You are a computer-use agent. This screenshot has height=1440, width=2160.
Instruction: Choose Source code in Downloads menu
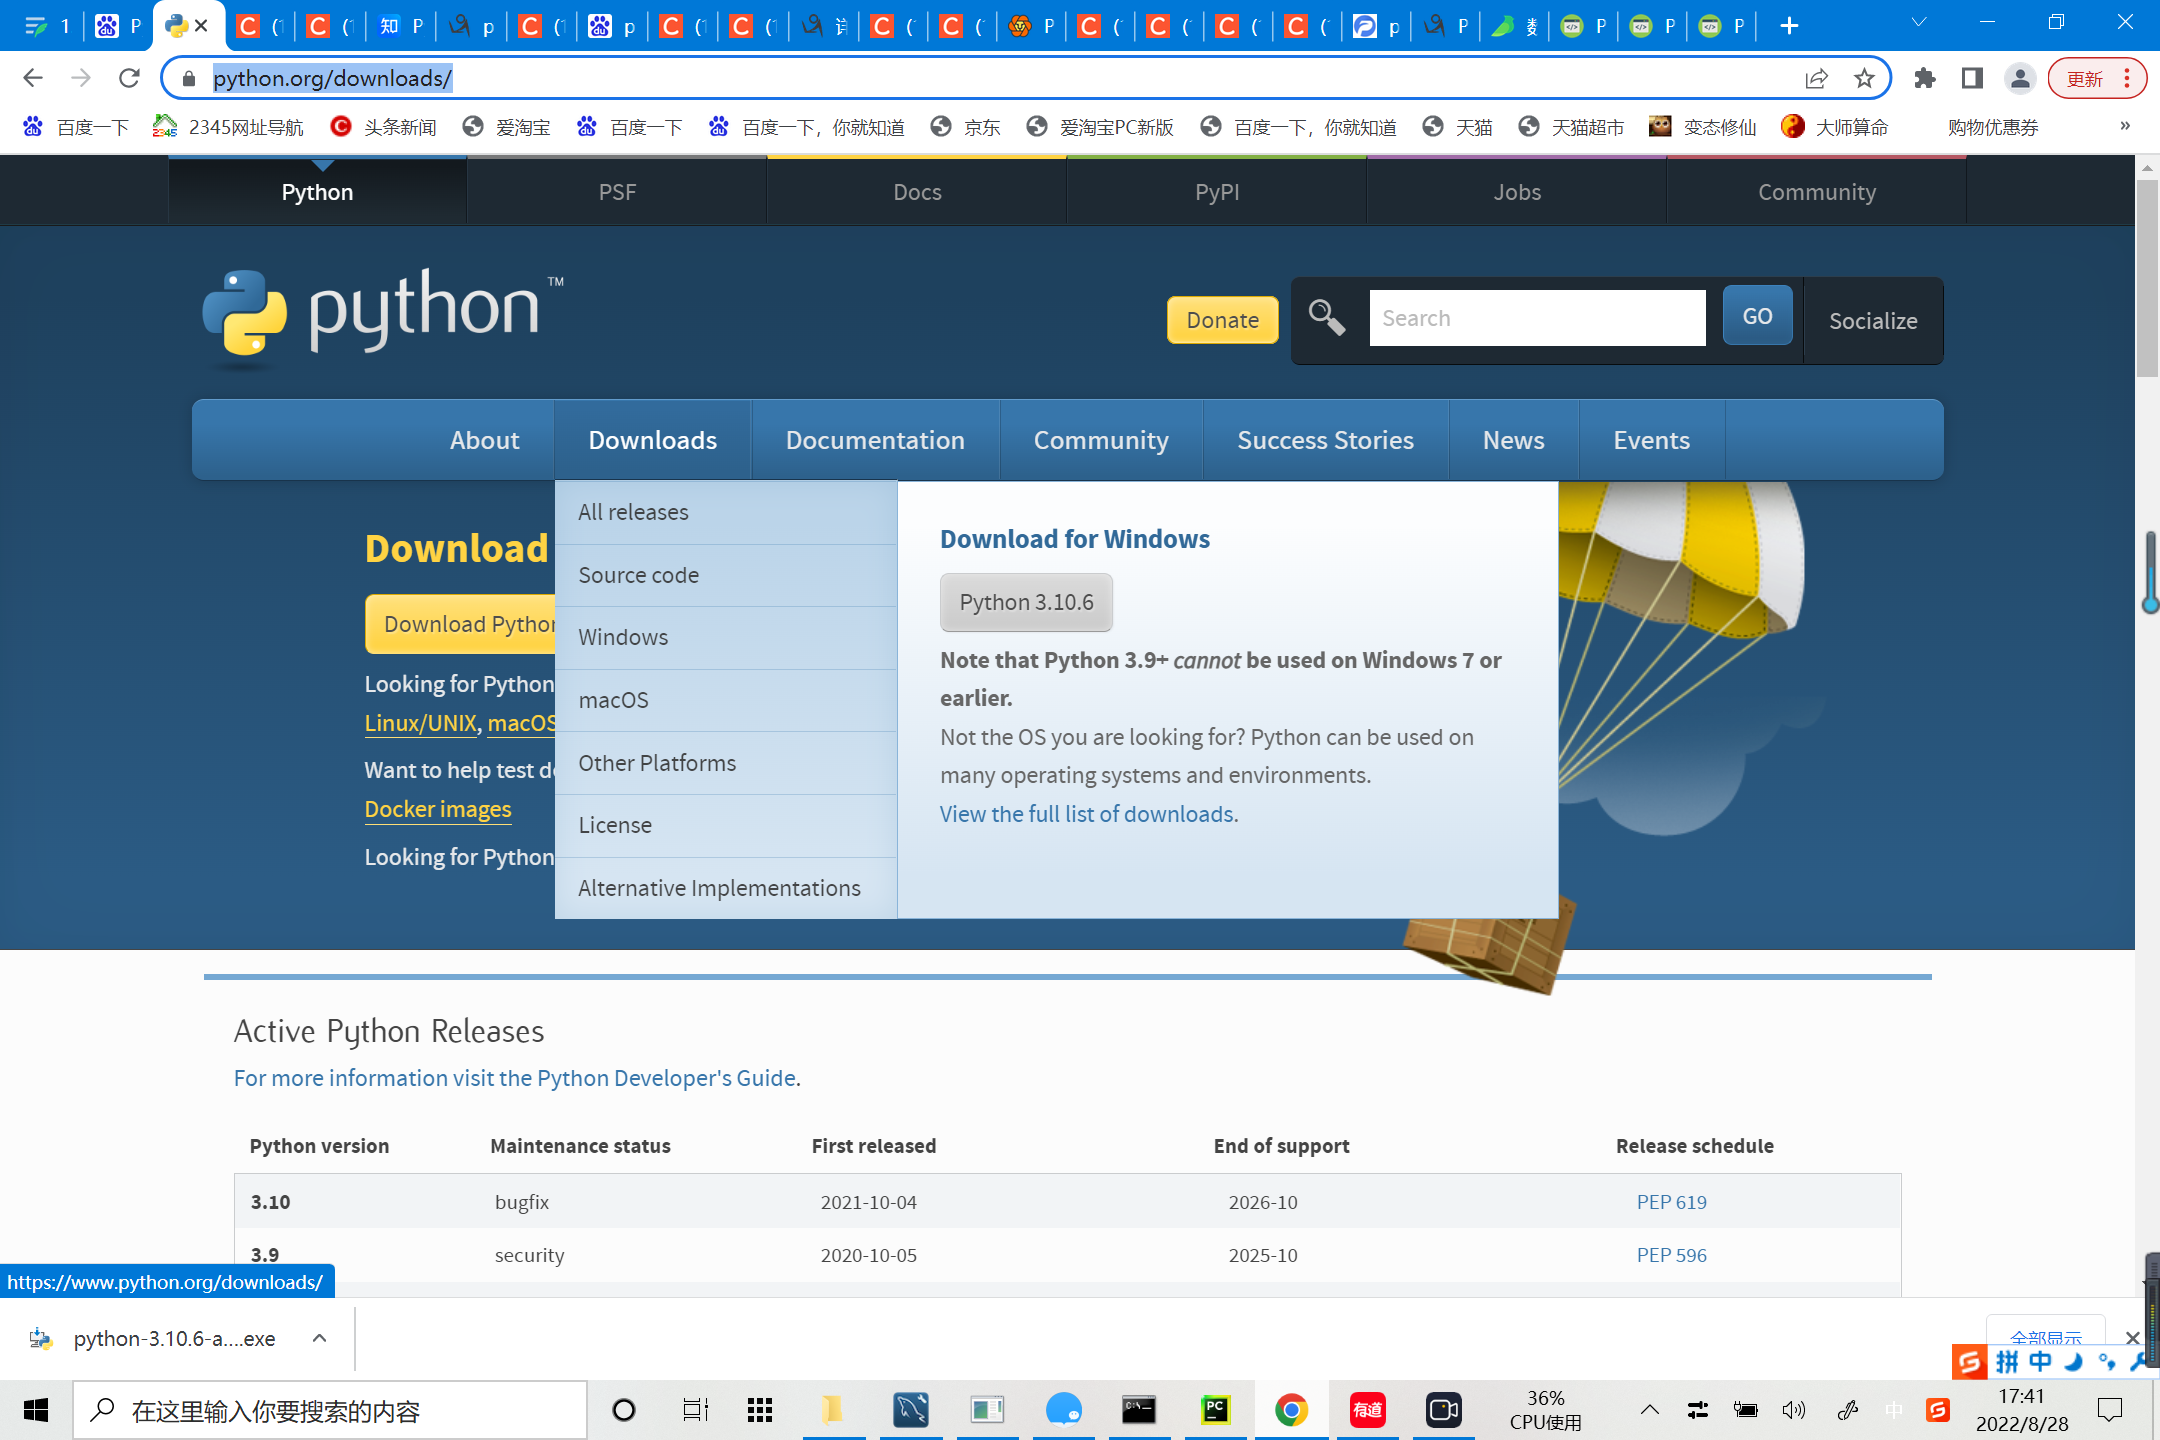click(x=726, y=575)
